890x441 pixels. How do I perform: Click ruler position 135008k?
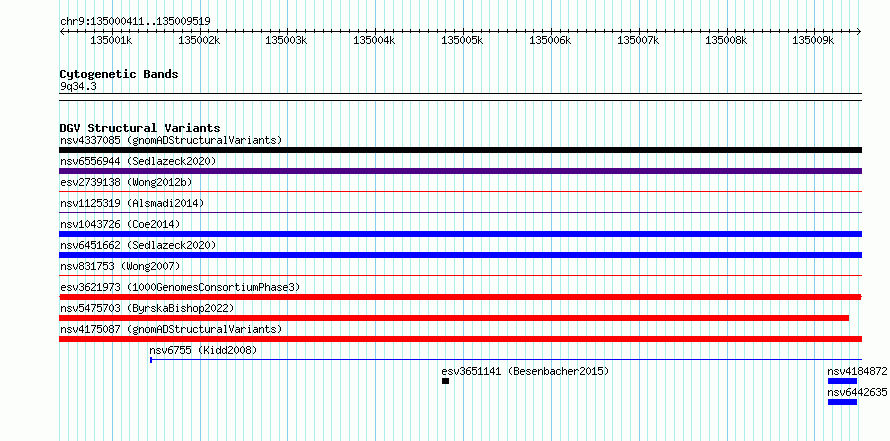[726, 40]
